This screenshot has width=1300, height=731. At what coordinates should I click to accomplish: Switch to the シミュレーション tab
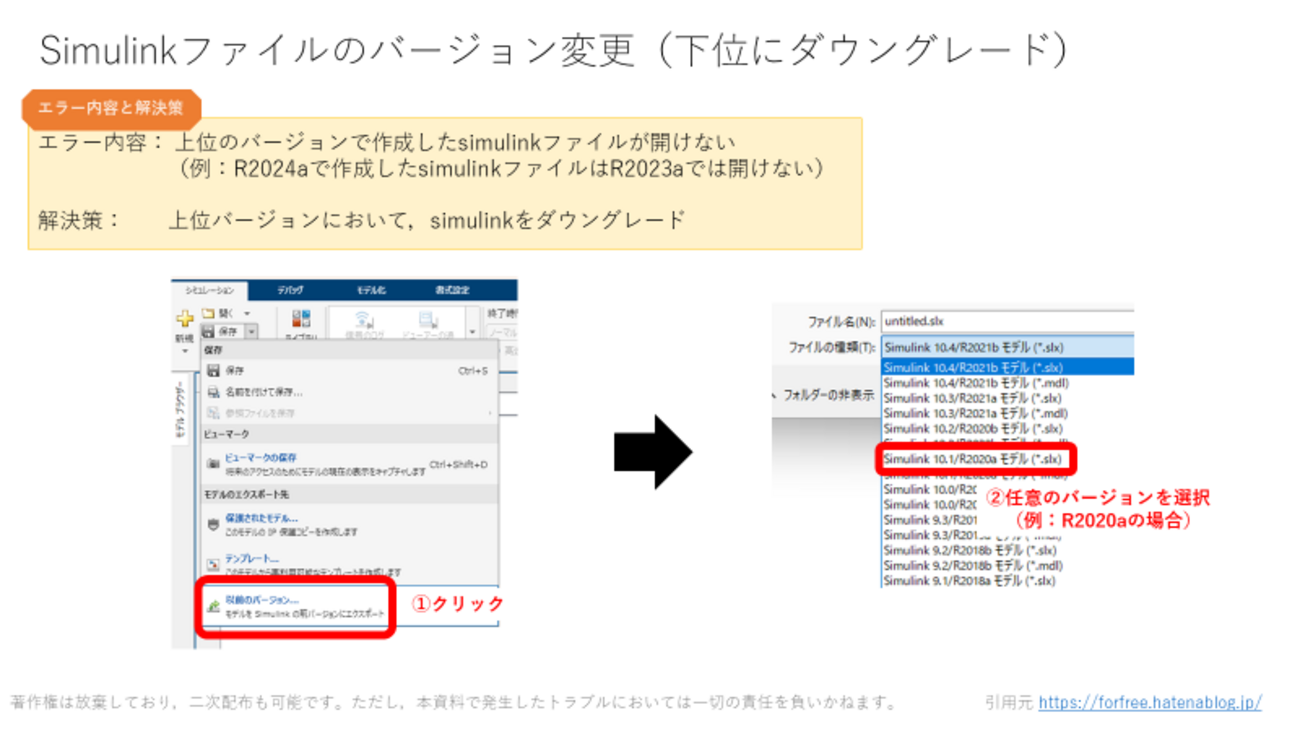[x=209, y=290]
